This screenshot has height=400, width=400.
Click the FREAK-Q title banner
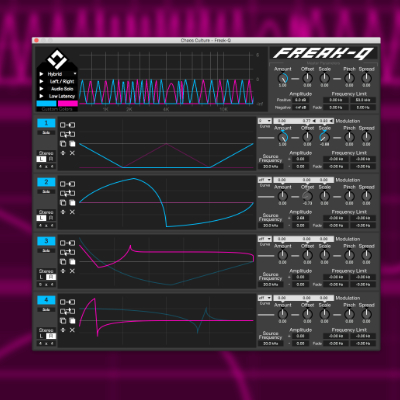point(323,53)
